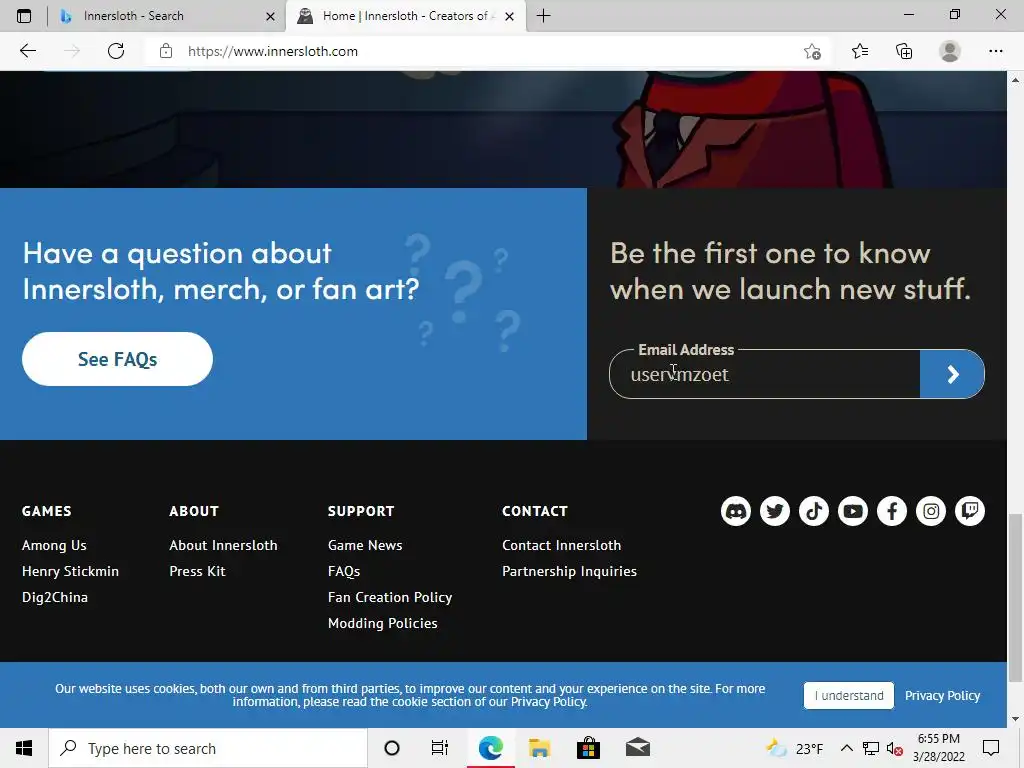Image resolution: width=1024 pixels, height=768 pixels.
Task: Open the Press Kit link
Action: click(197, 571)
